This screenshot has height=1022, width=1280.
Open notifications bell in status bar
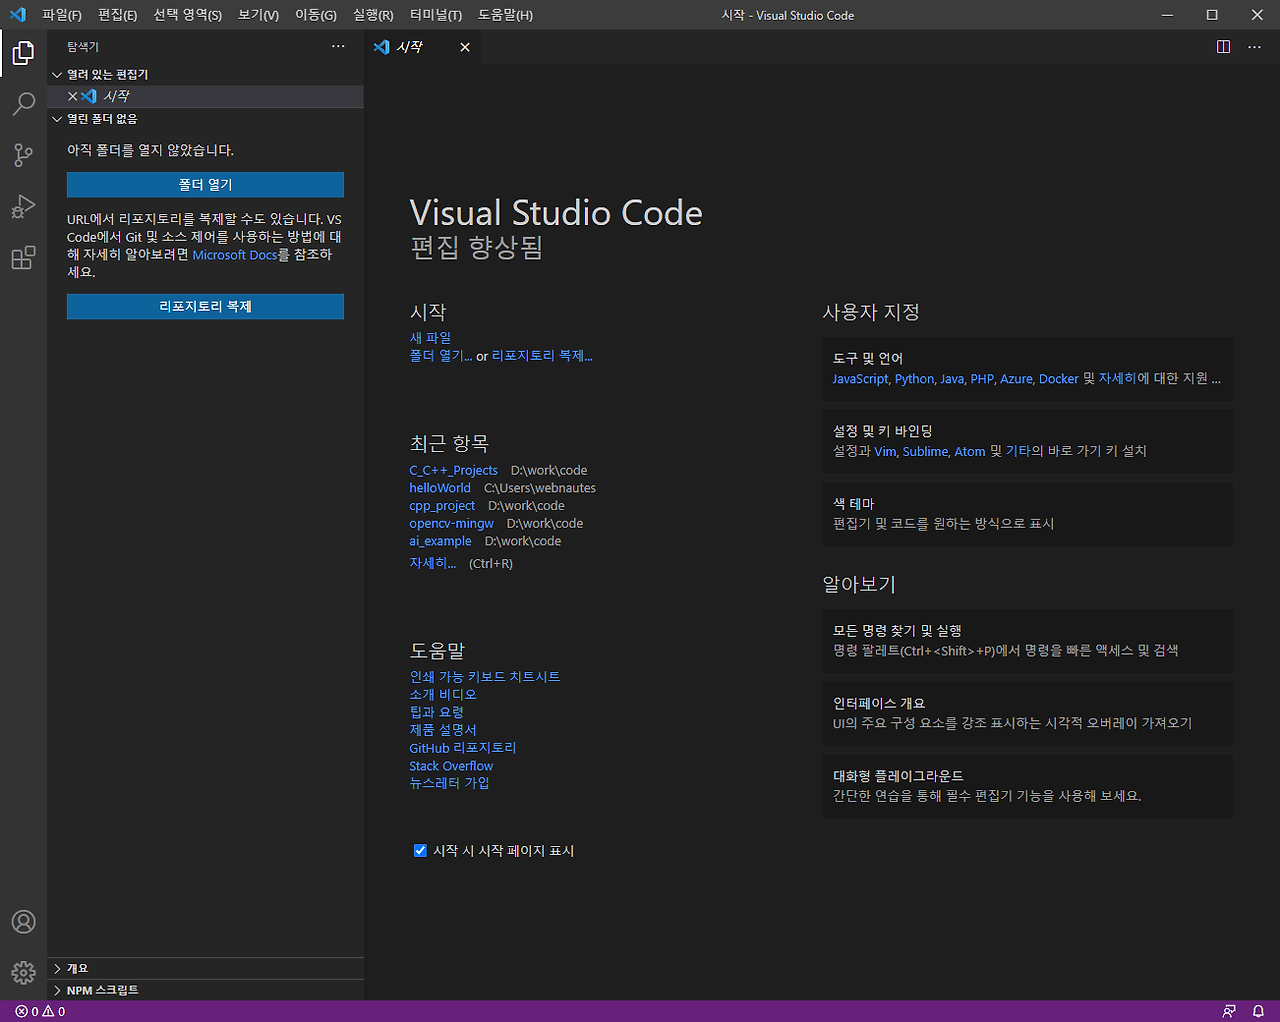1258,1012
